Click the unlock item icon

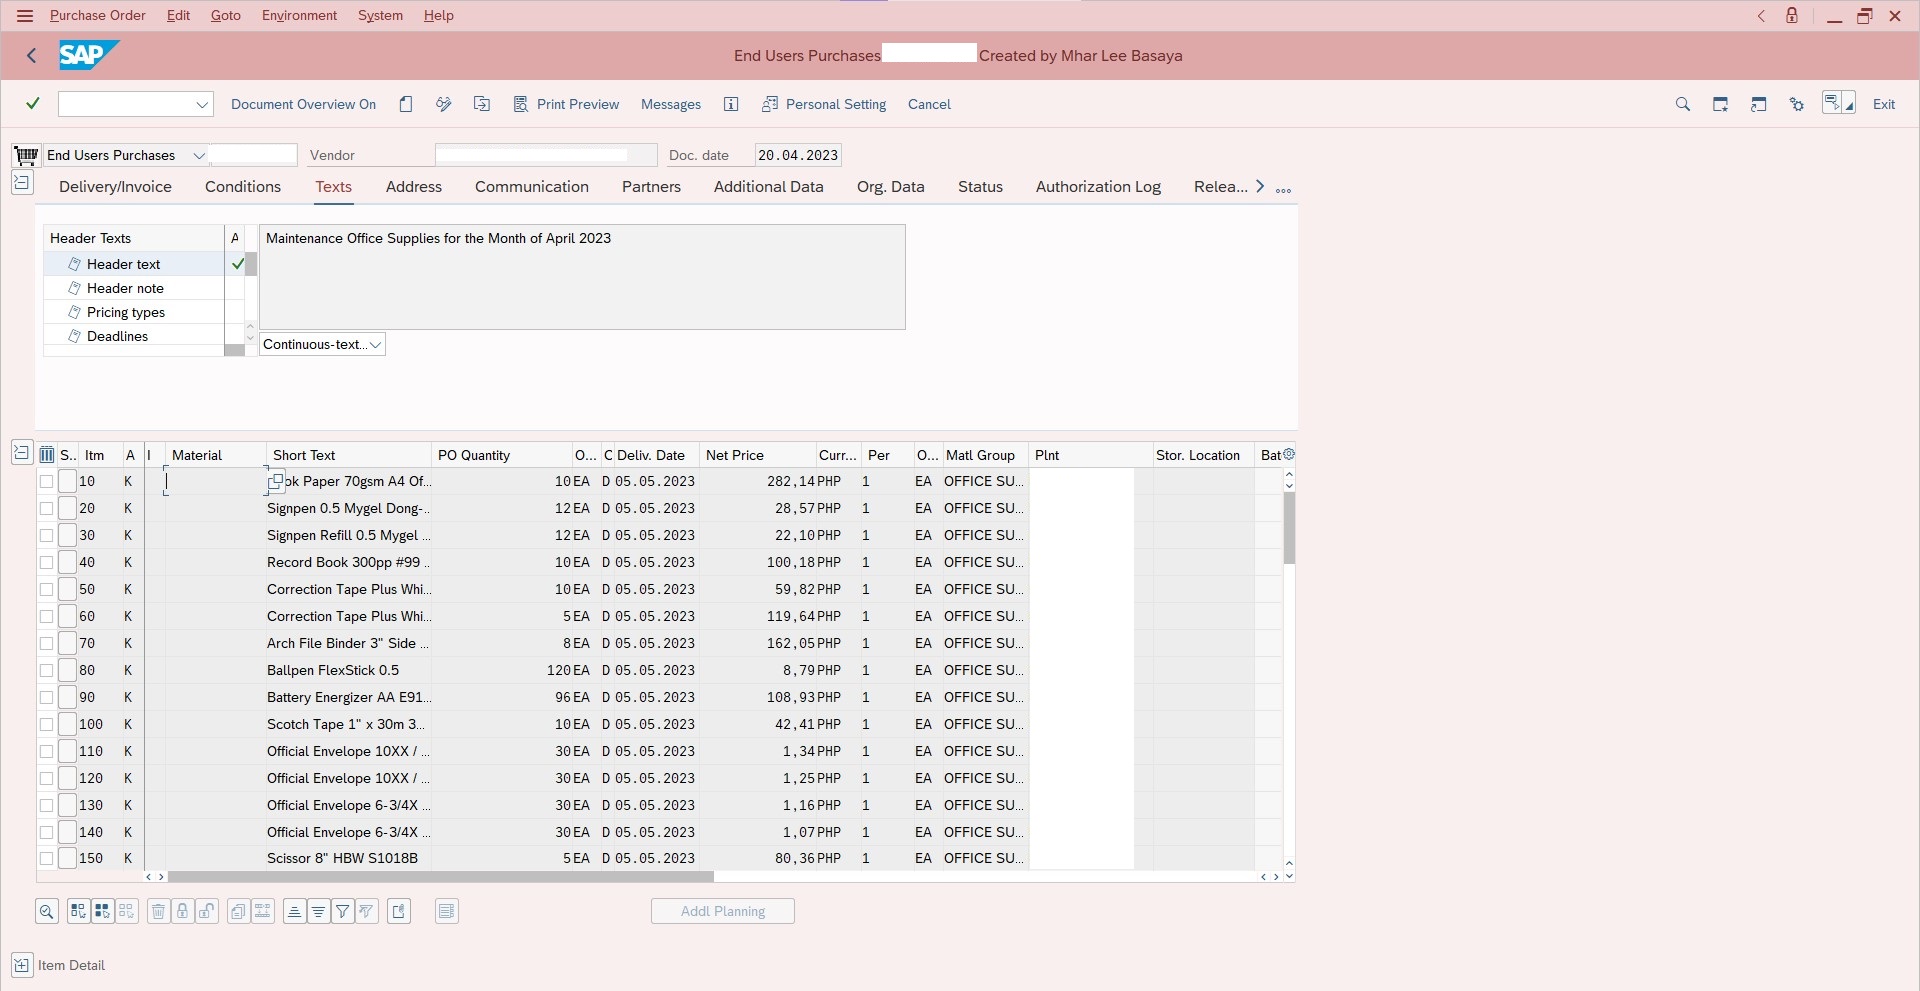click(207, 911)
